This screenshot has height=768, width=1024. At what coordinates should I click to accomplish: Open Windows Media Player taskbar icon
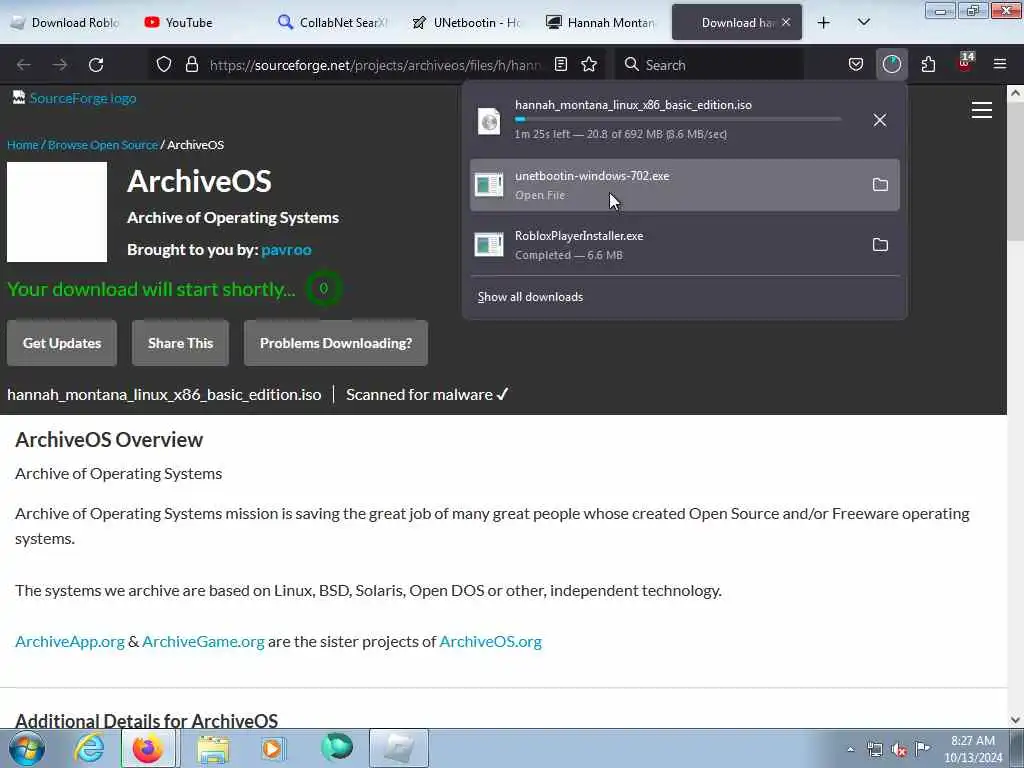click(273, 748)
